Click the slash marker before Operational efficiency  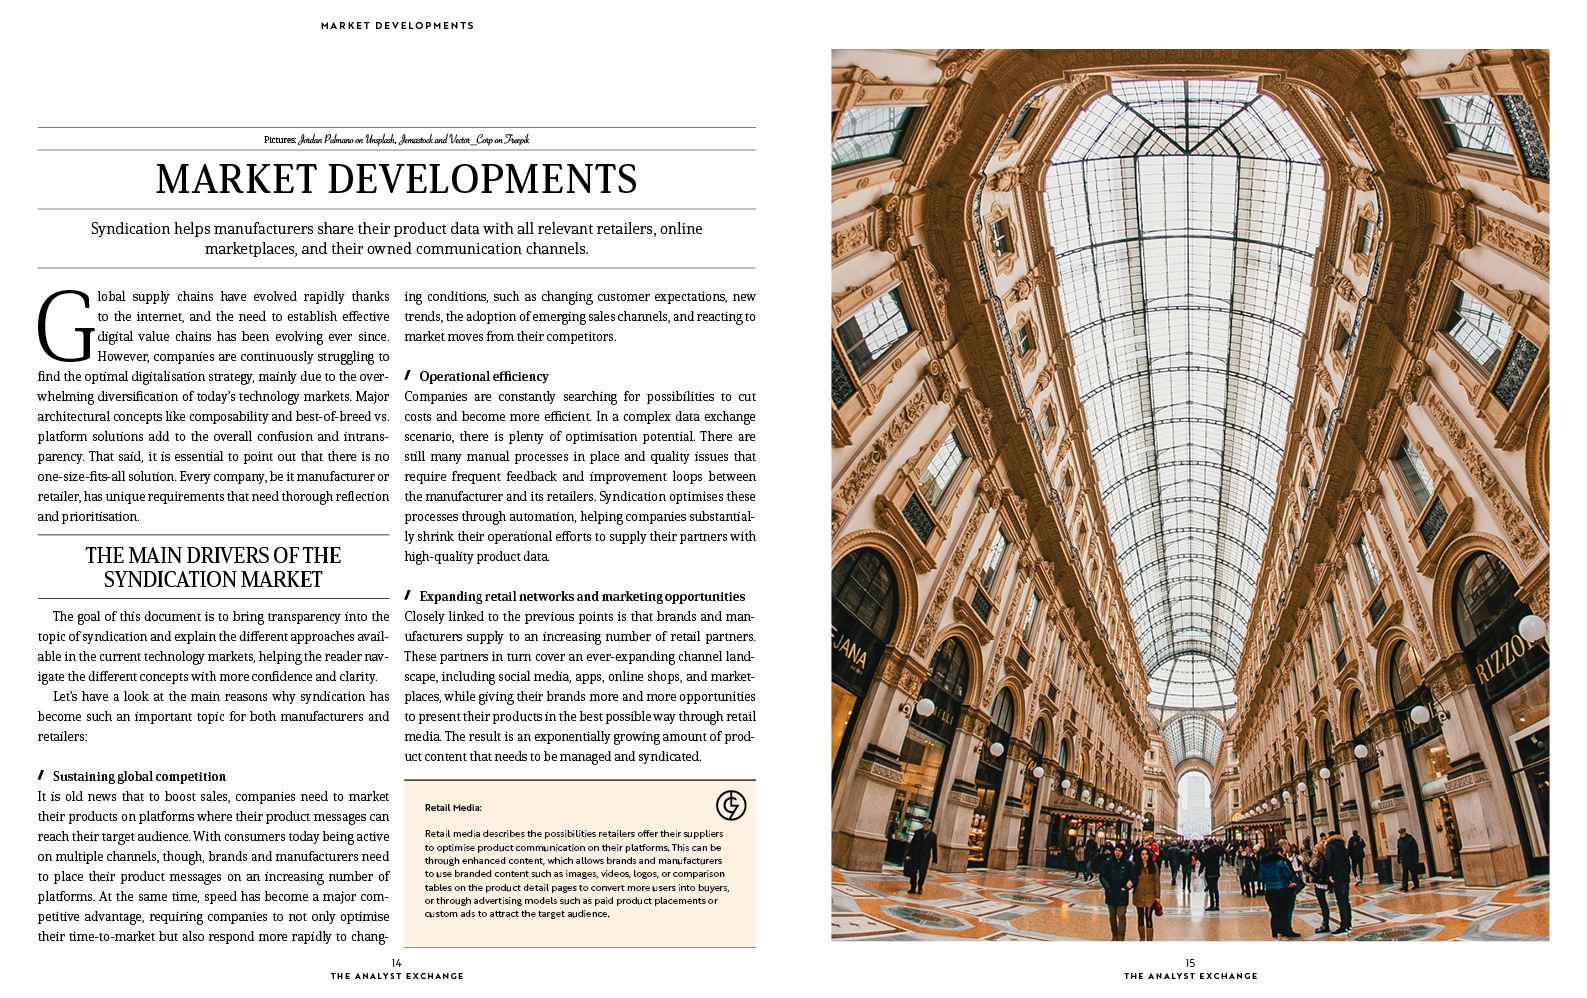click(x=408, y=376)
